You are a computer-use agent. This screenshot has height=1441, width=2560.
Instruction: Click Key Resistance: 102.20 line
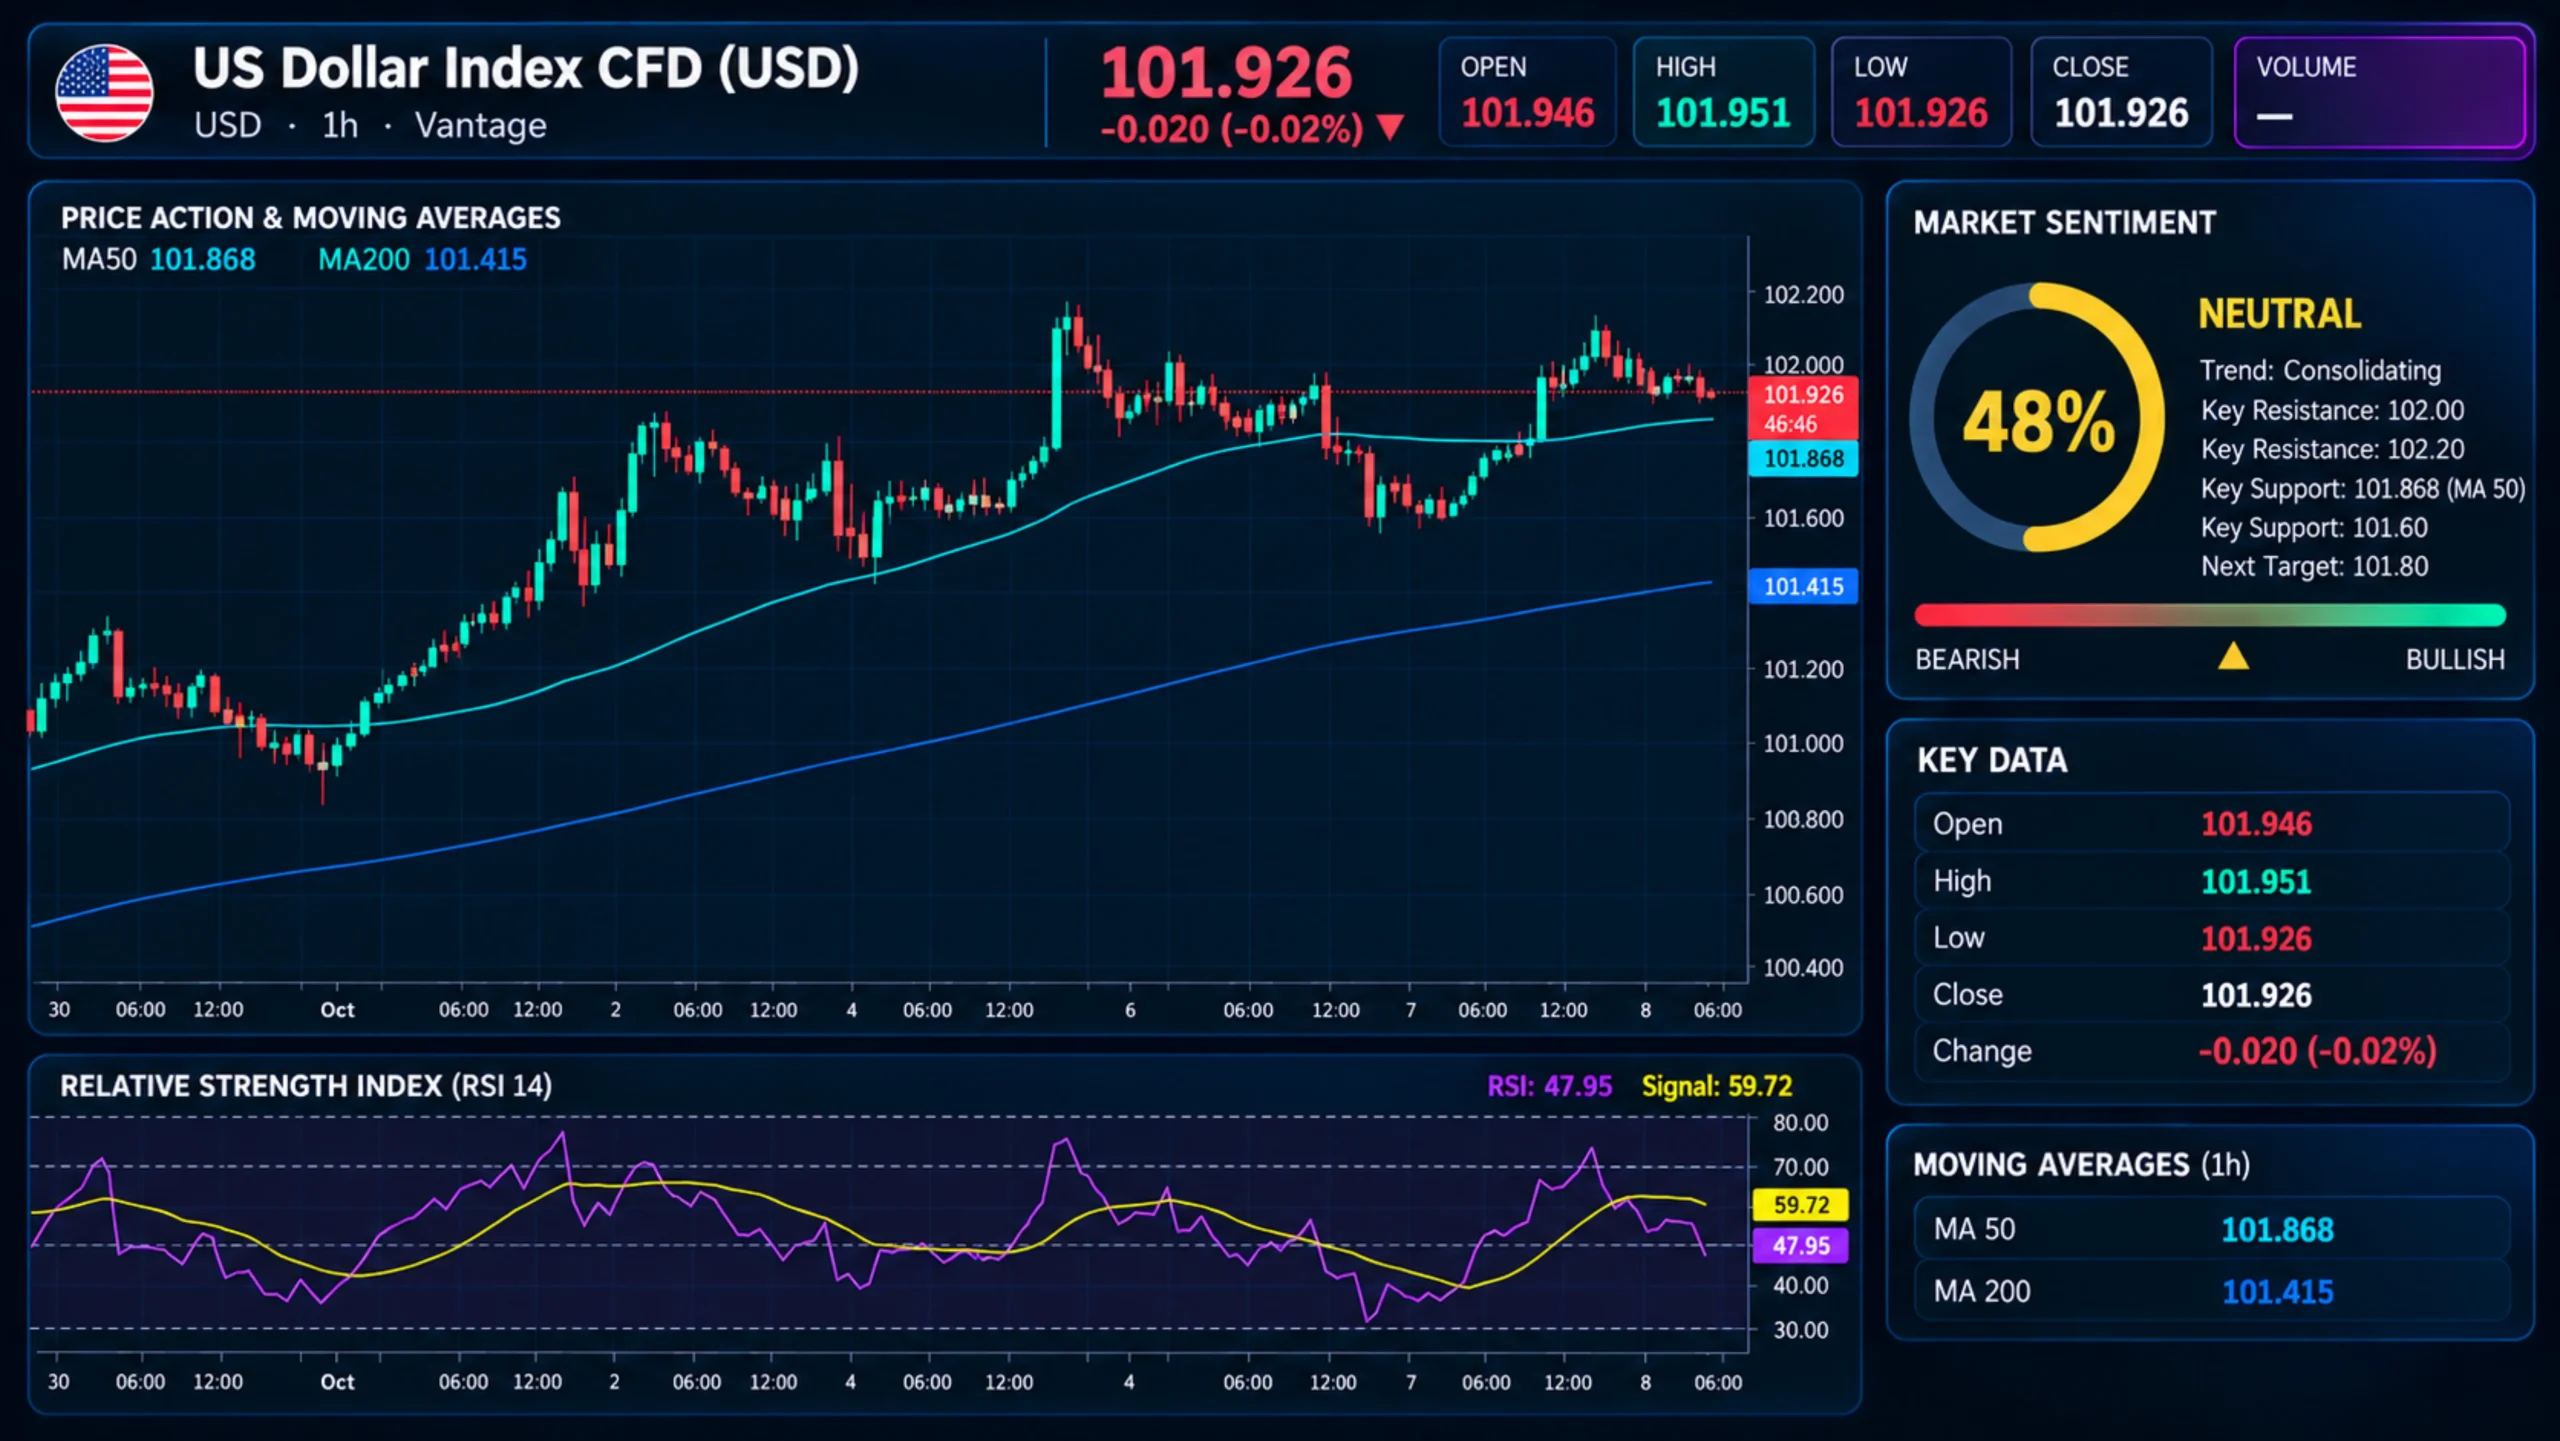[2332, 449]
